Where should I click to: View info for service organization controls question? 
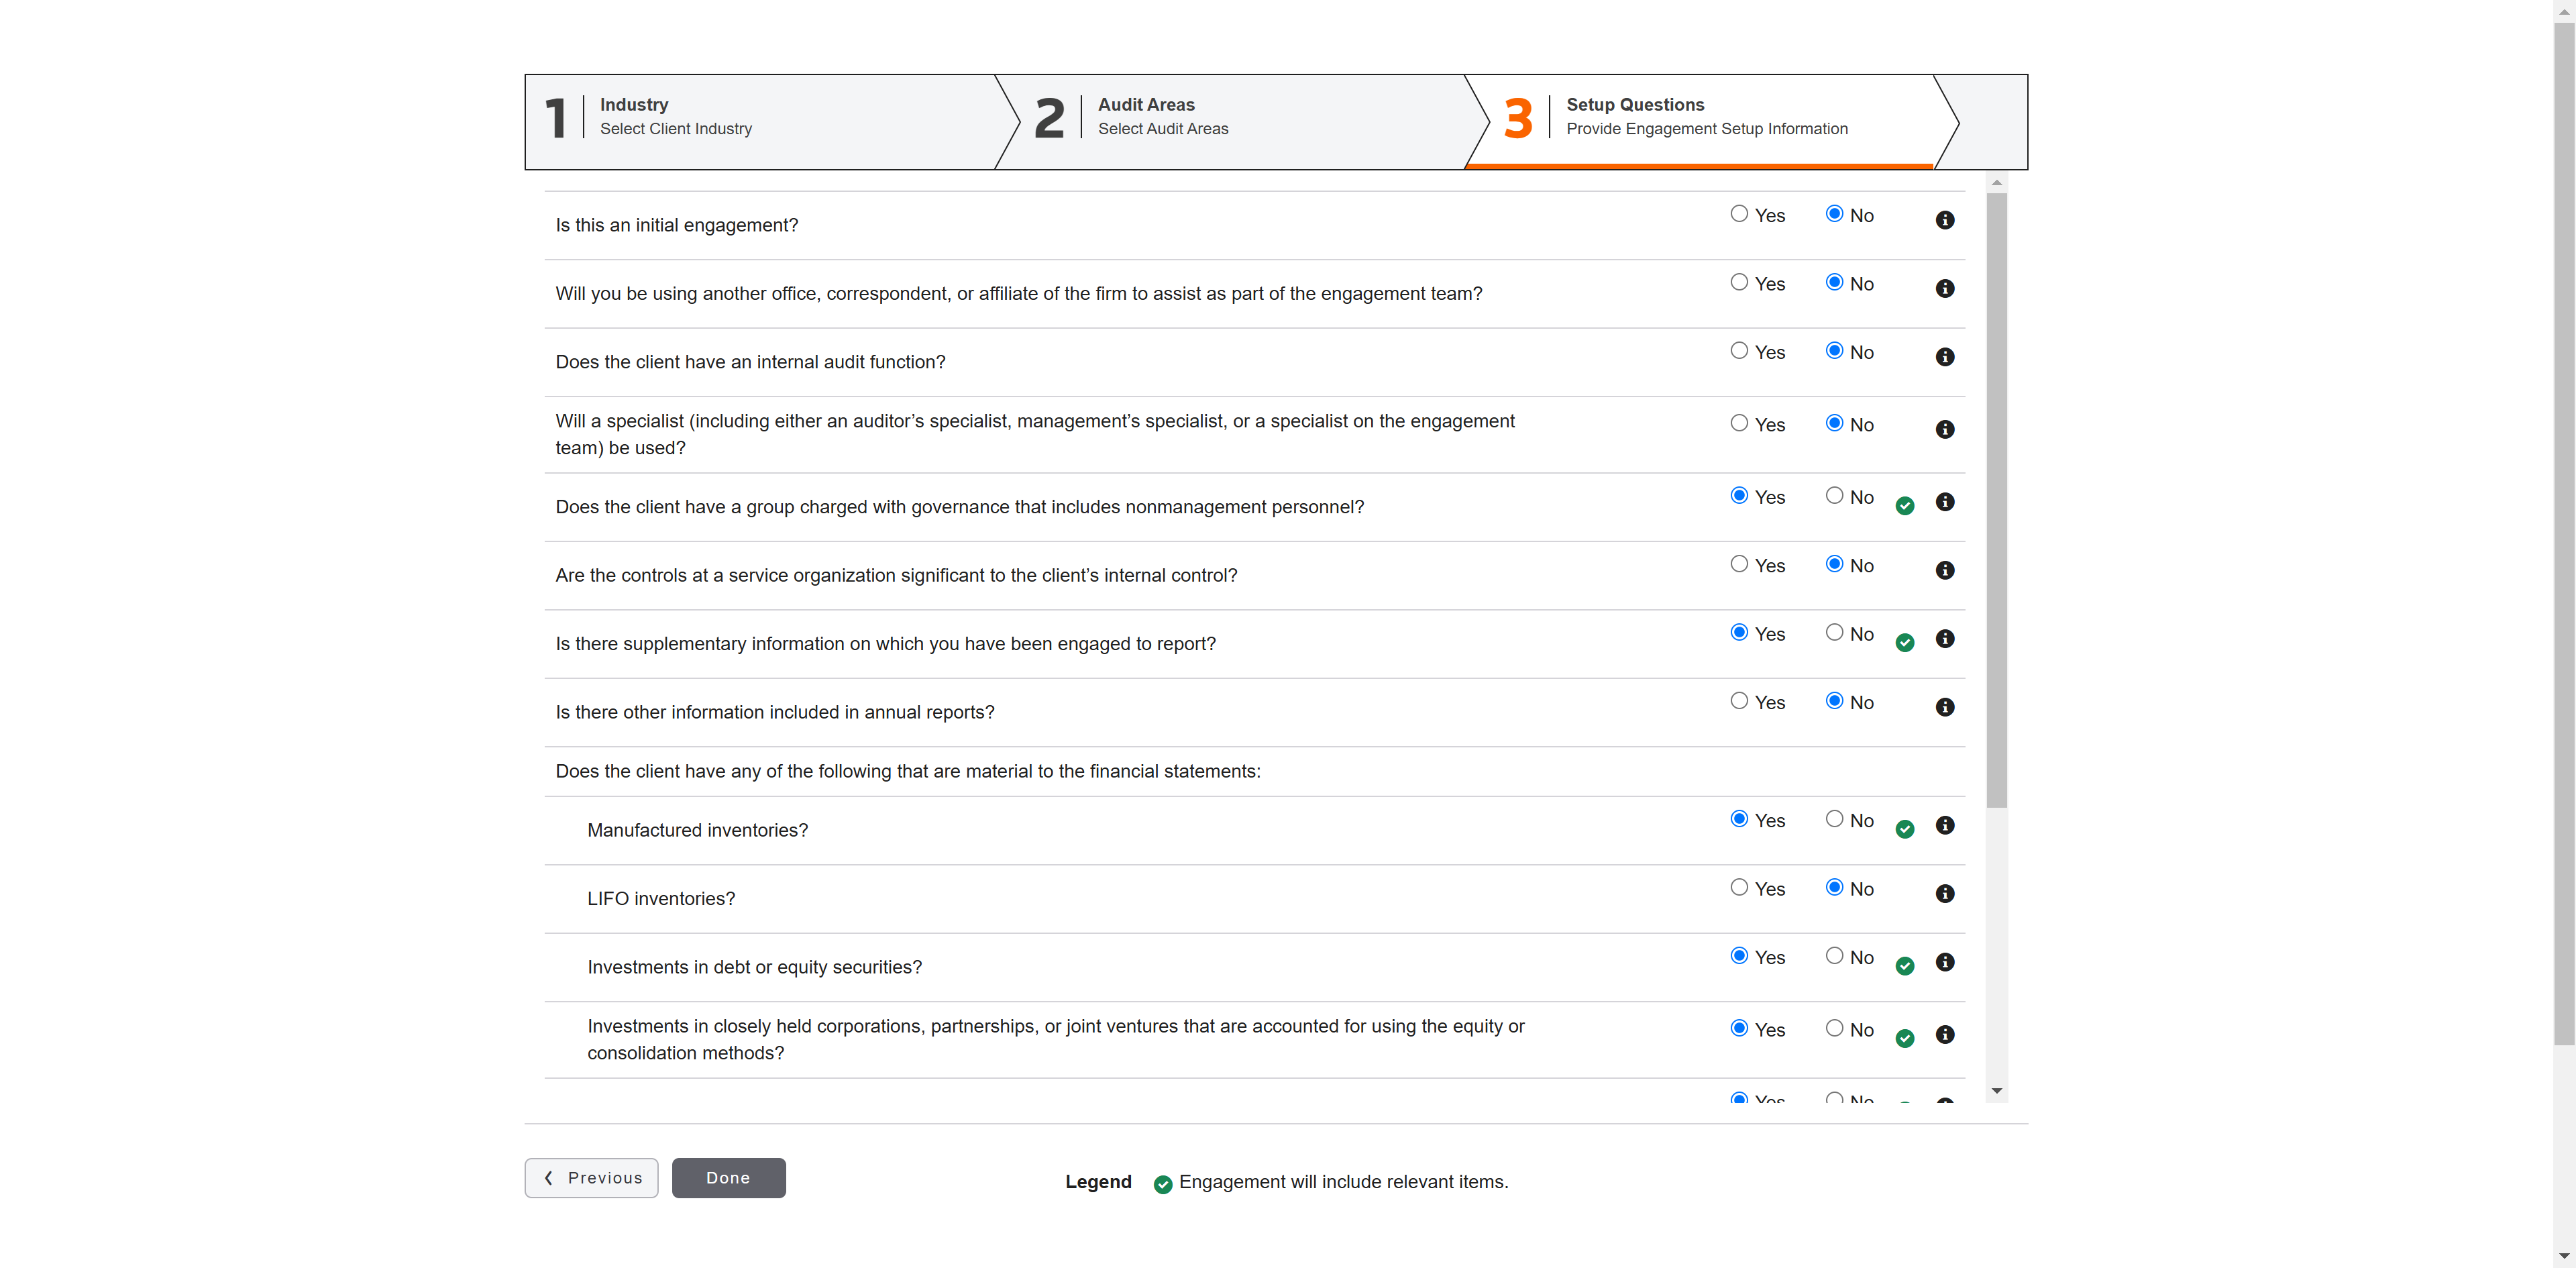(1944, 570)
